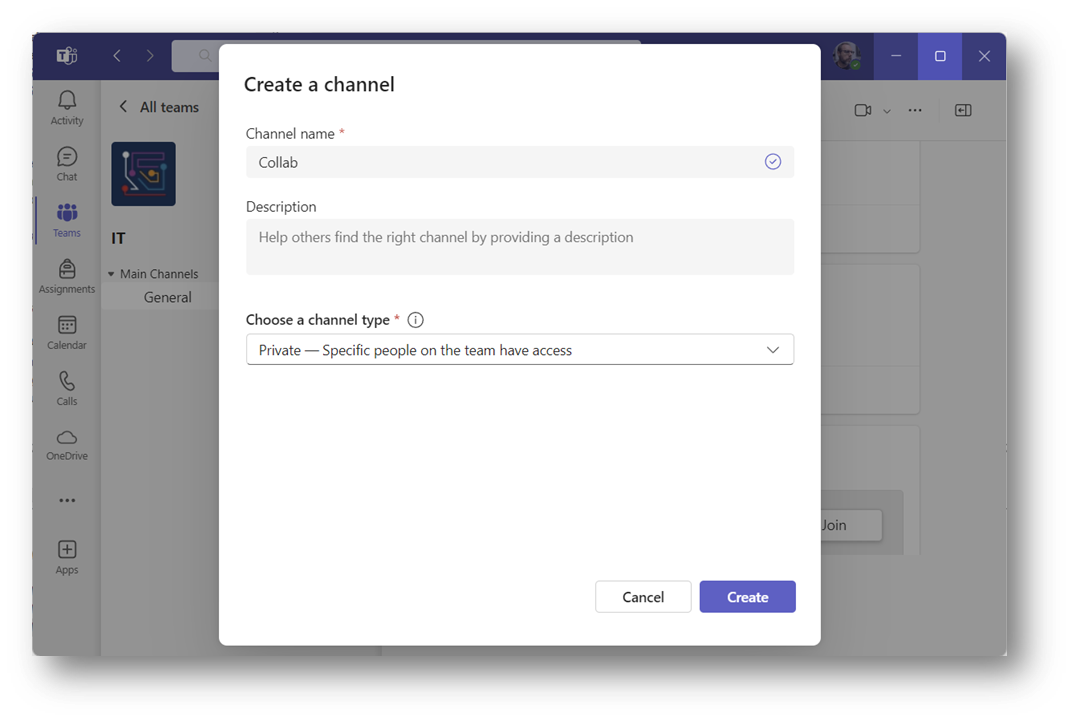Click the Channel name input field

point(505,162)
